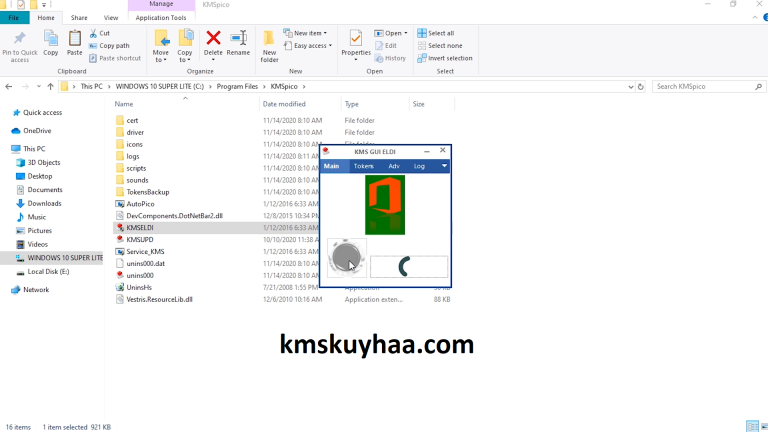
Task: Click the progress box in KMS GUI ELDI
Action: 409,267
